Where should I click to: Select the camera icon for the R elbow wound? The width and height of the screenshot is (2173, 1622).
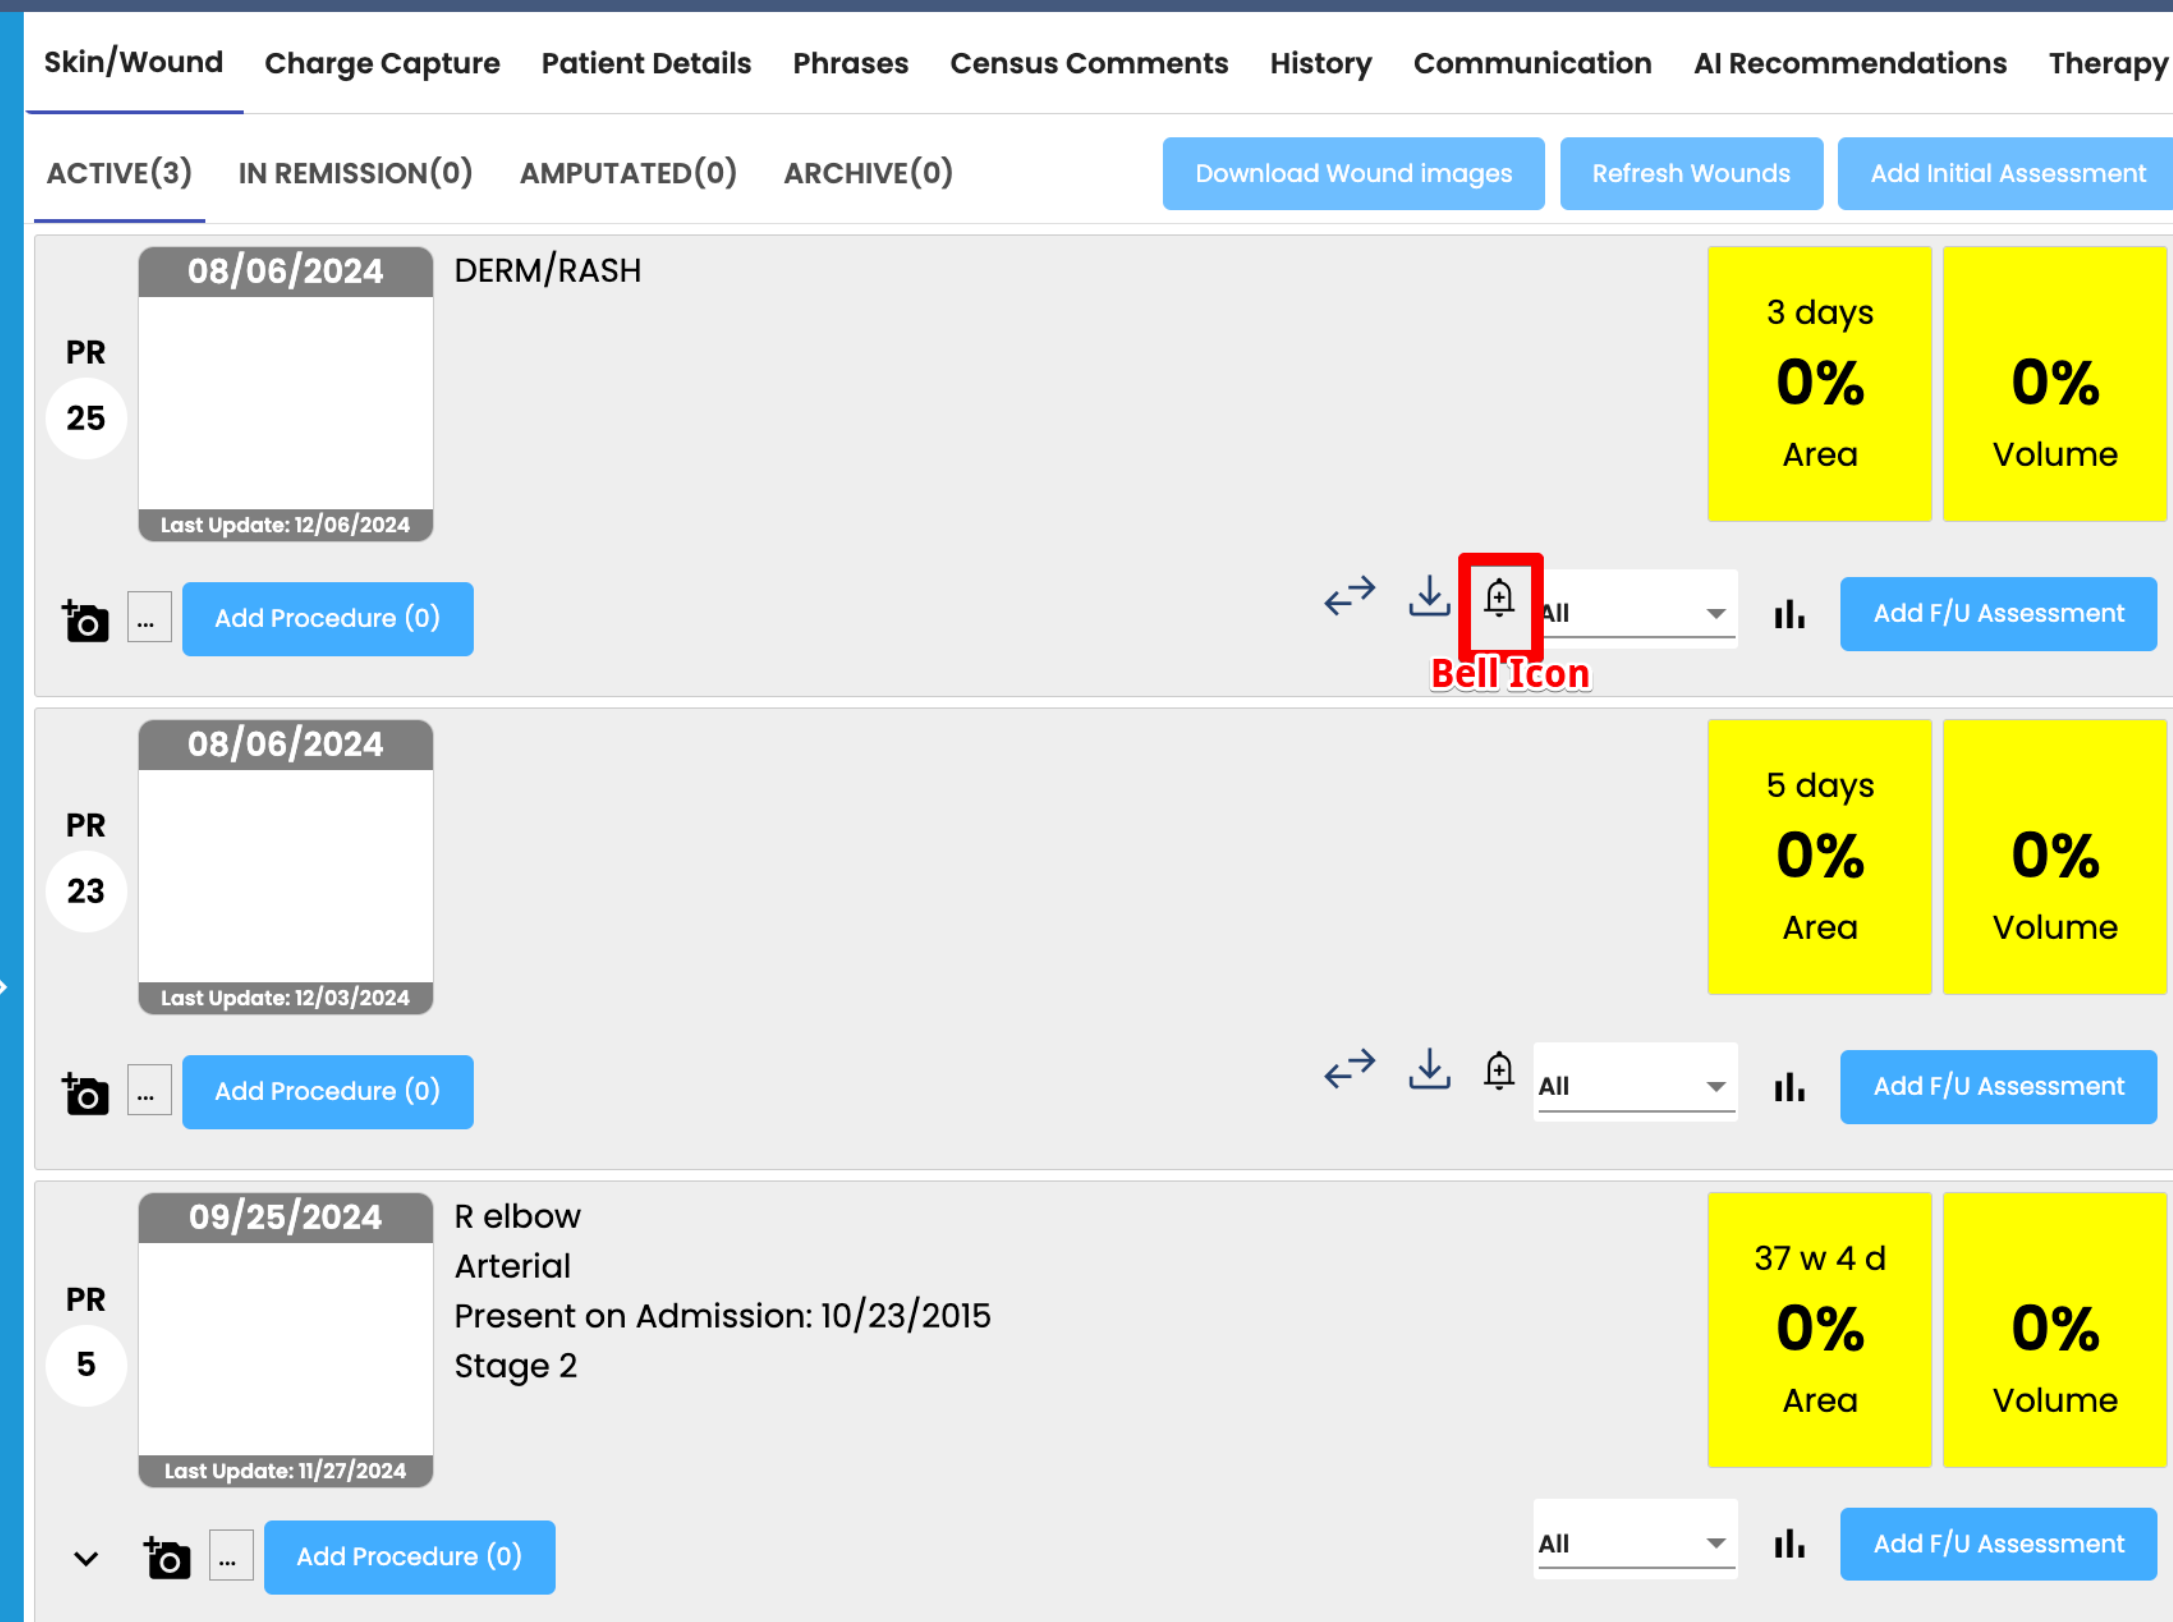pos(168,1557)
